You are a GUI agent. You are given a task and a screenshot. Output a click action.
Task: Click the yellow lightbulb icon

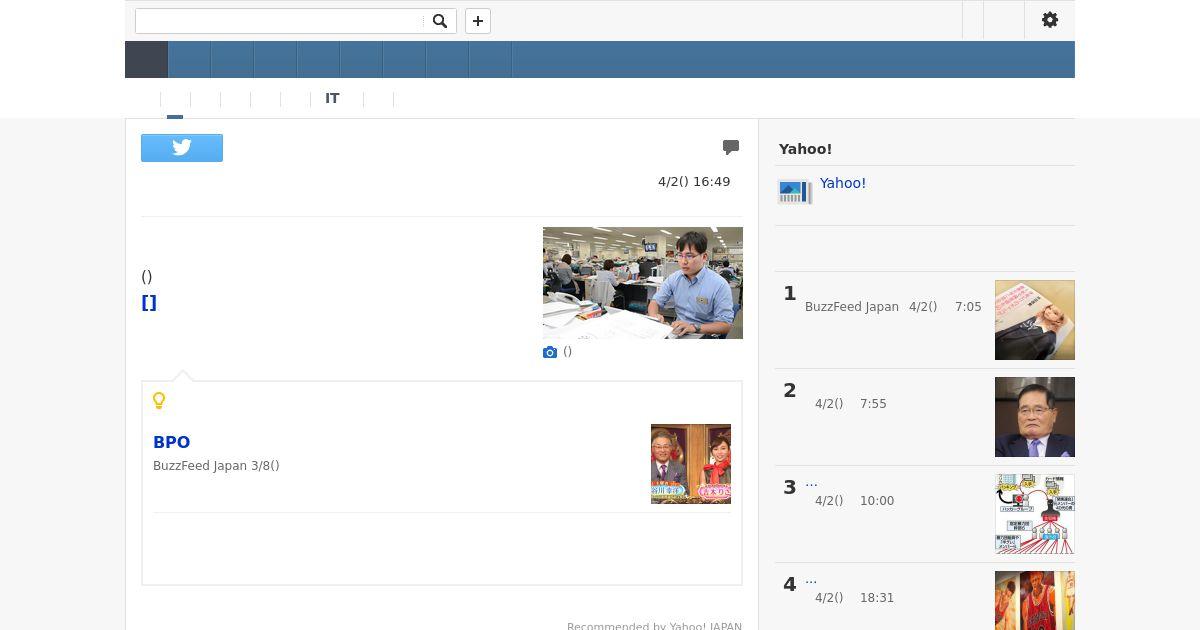159,401
